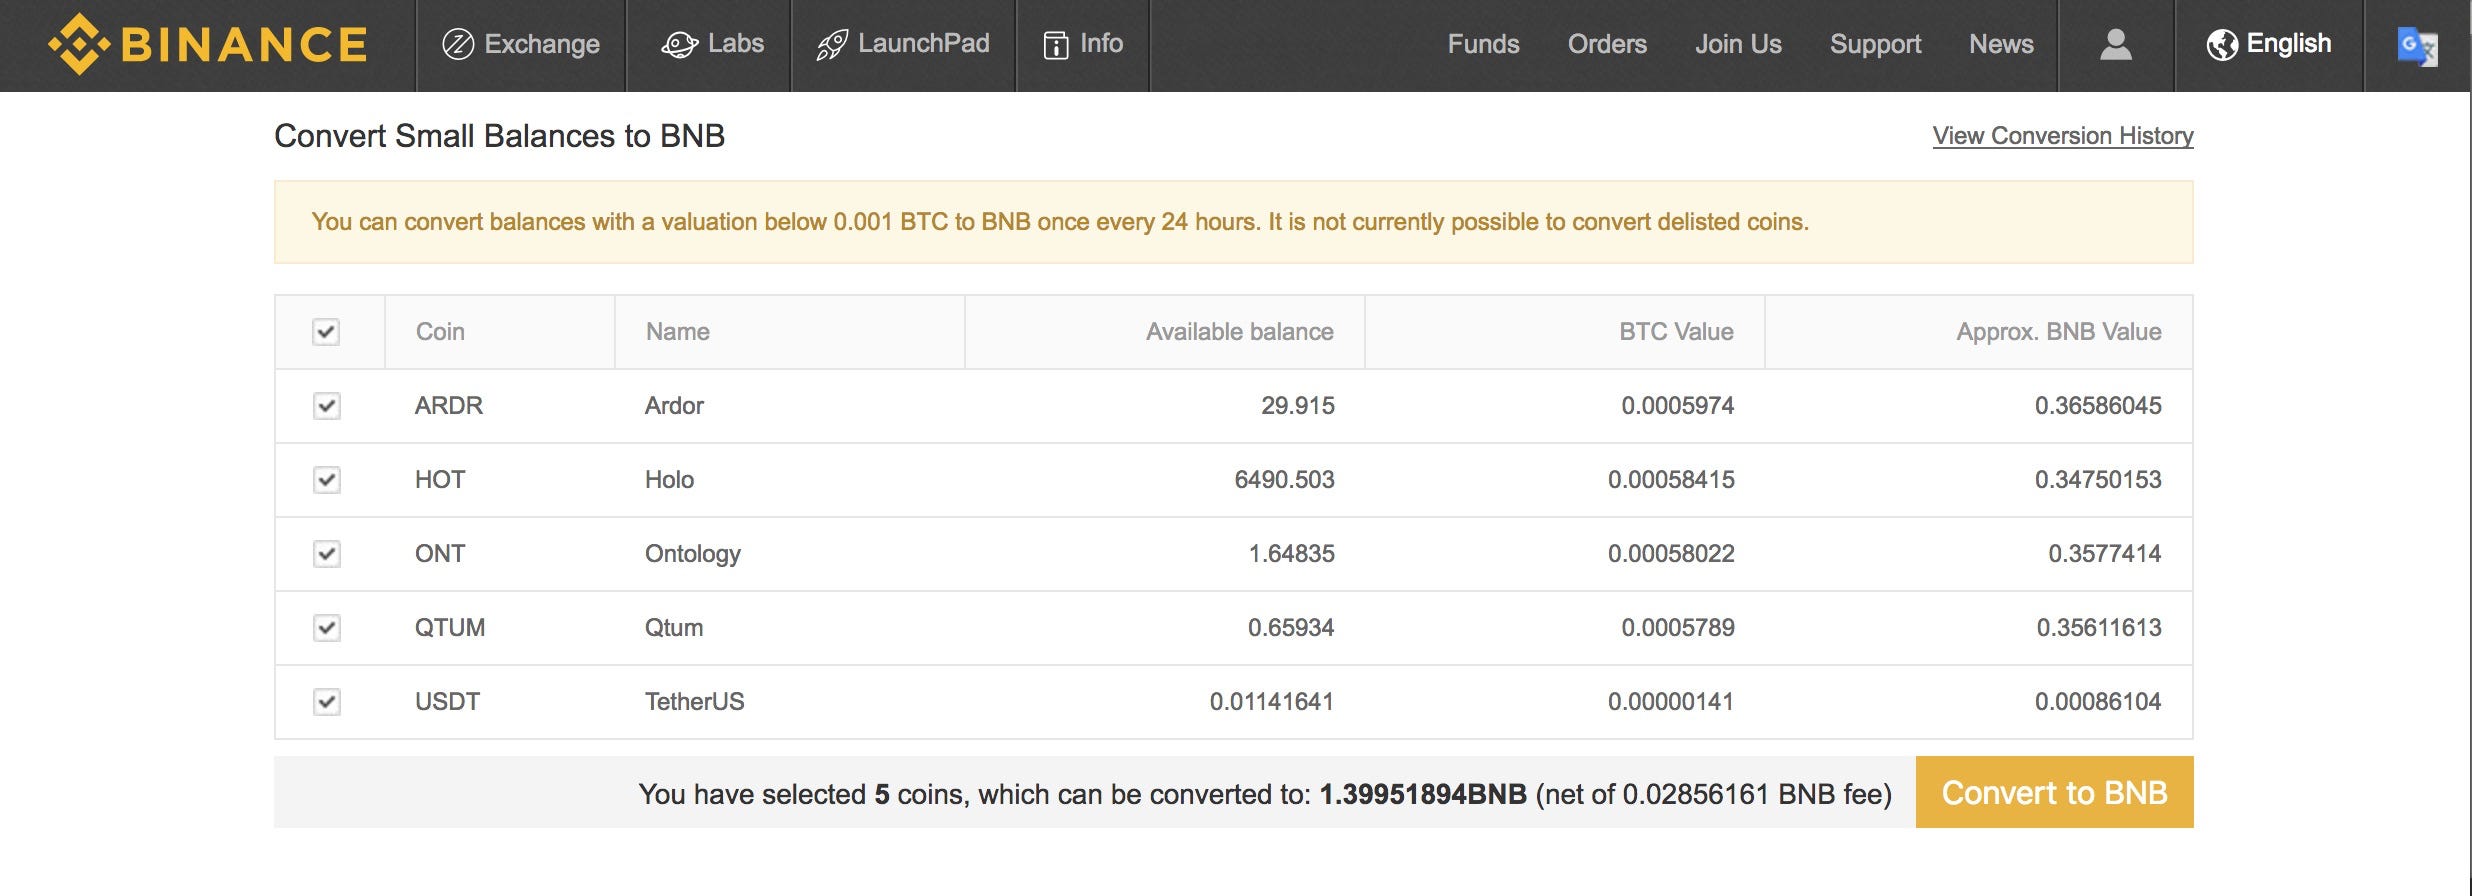The height and width of the screenshot is (896, 2472).
Task: Click the QTUM coin symbol cell
Action: click(450, 628)
